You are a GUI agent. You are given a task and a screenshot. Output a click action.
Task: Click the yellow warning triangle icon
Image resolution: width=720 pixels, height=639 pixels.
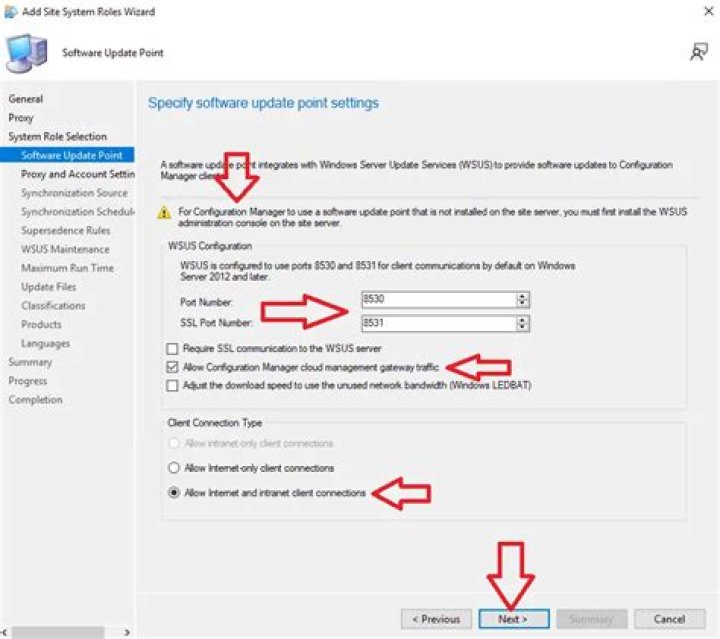point(164,213)
